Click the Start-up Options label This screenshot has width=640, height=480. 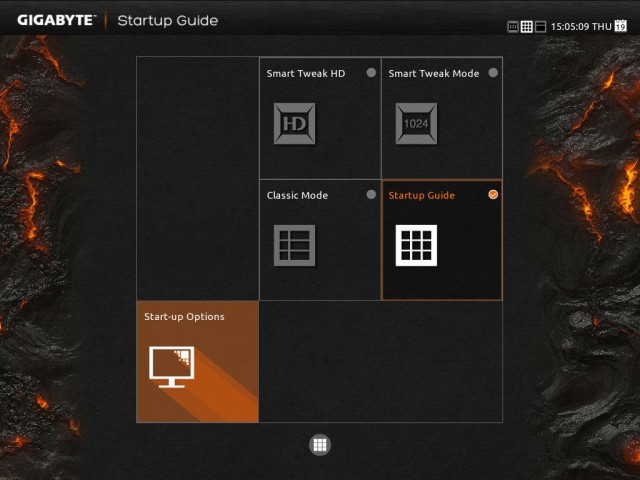point(184,317)
